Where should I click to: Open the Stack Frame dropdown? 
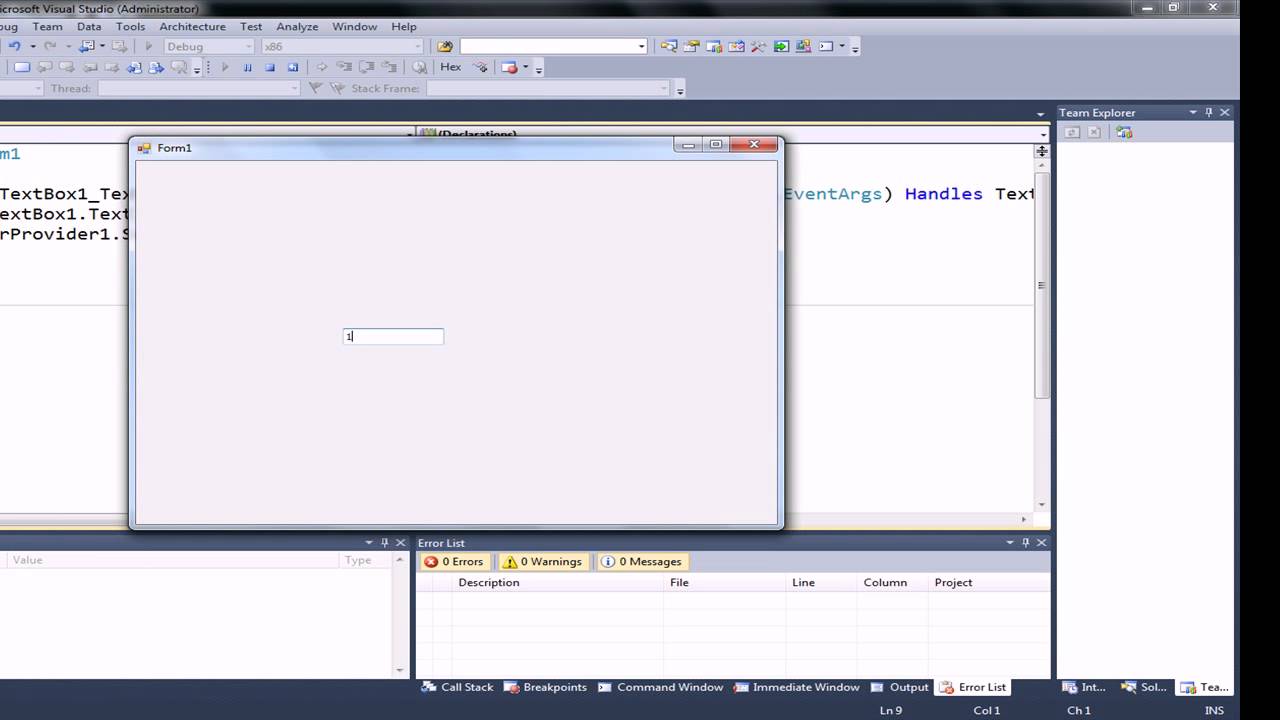click(x=663, y=88)
